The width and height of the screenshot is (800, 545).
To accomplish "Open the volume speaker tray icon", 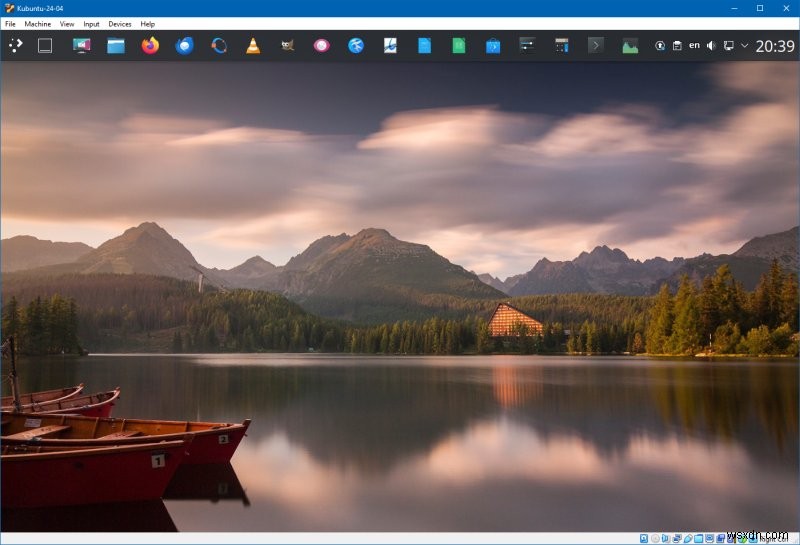I will [711, 45].
